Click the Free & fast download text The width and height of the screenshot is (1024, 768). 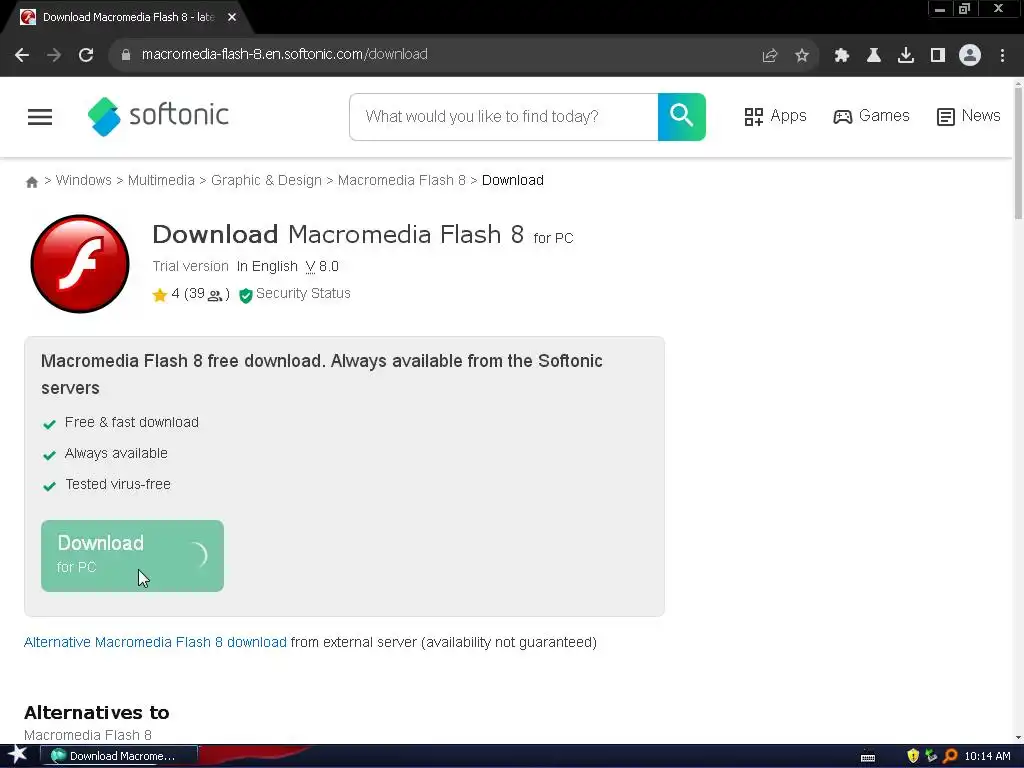click(132, 423)
